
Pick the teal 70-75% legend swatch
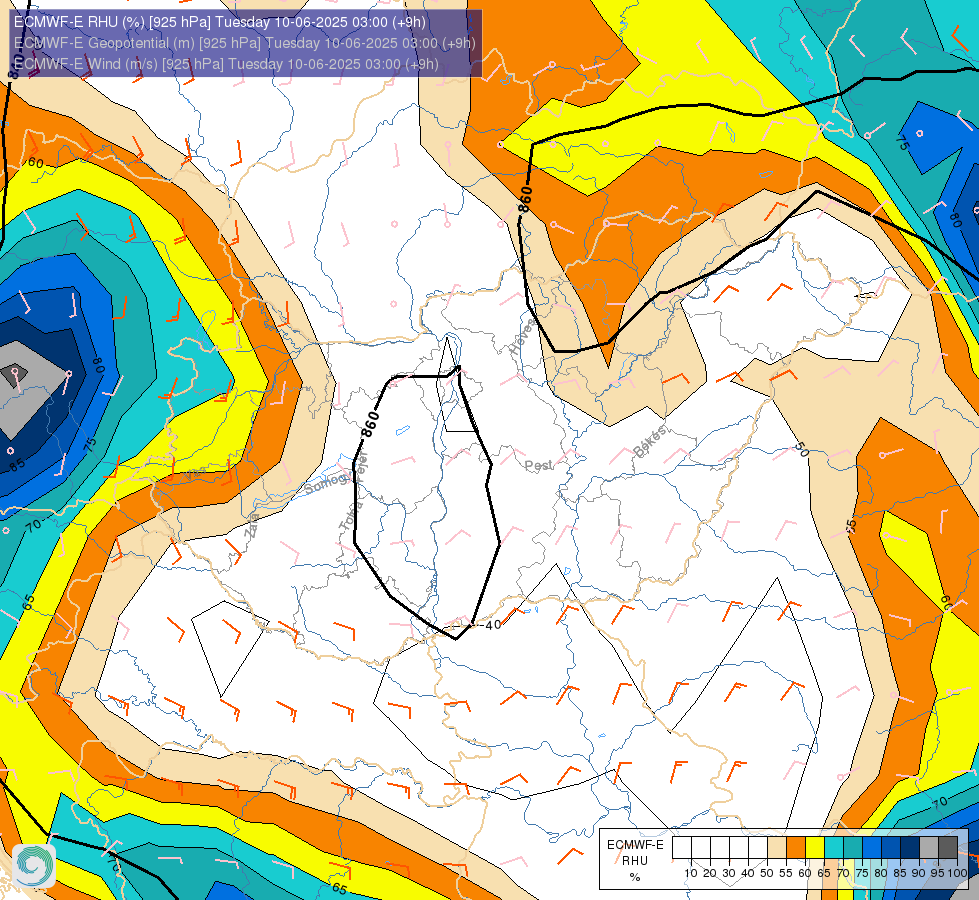(853, 848)
